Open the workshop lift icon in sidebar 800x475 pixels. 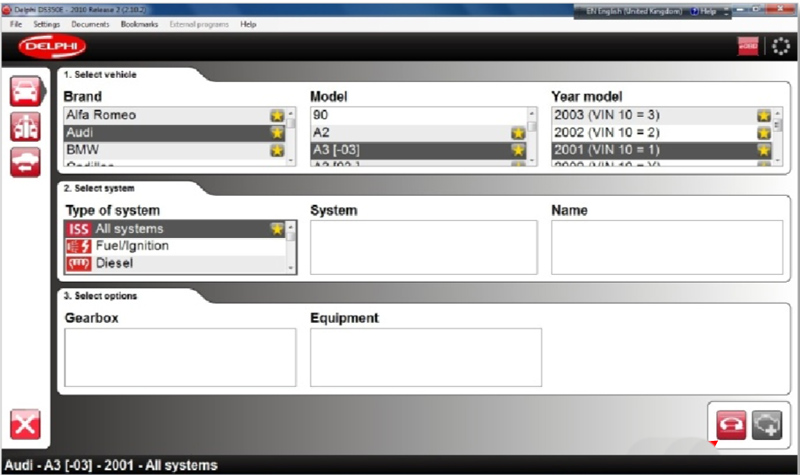[x=26, y=127]
